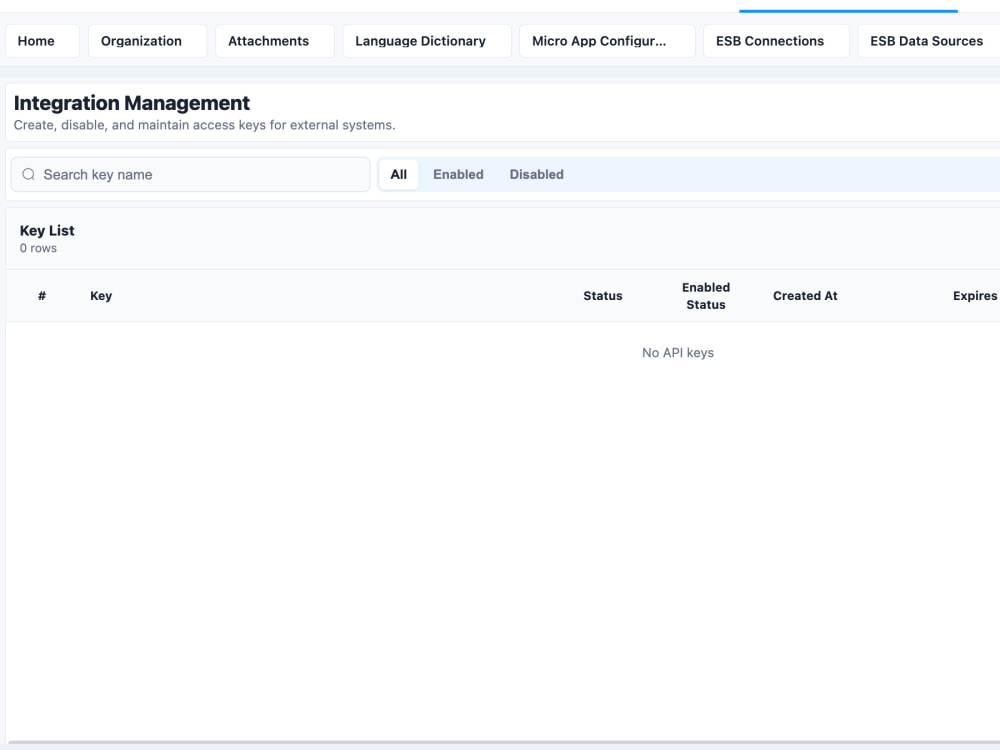Click the Enabled Status column header
The width and height of the screenshot is (1000, 750).
tap(706, 296)
